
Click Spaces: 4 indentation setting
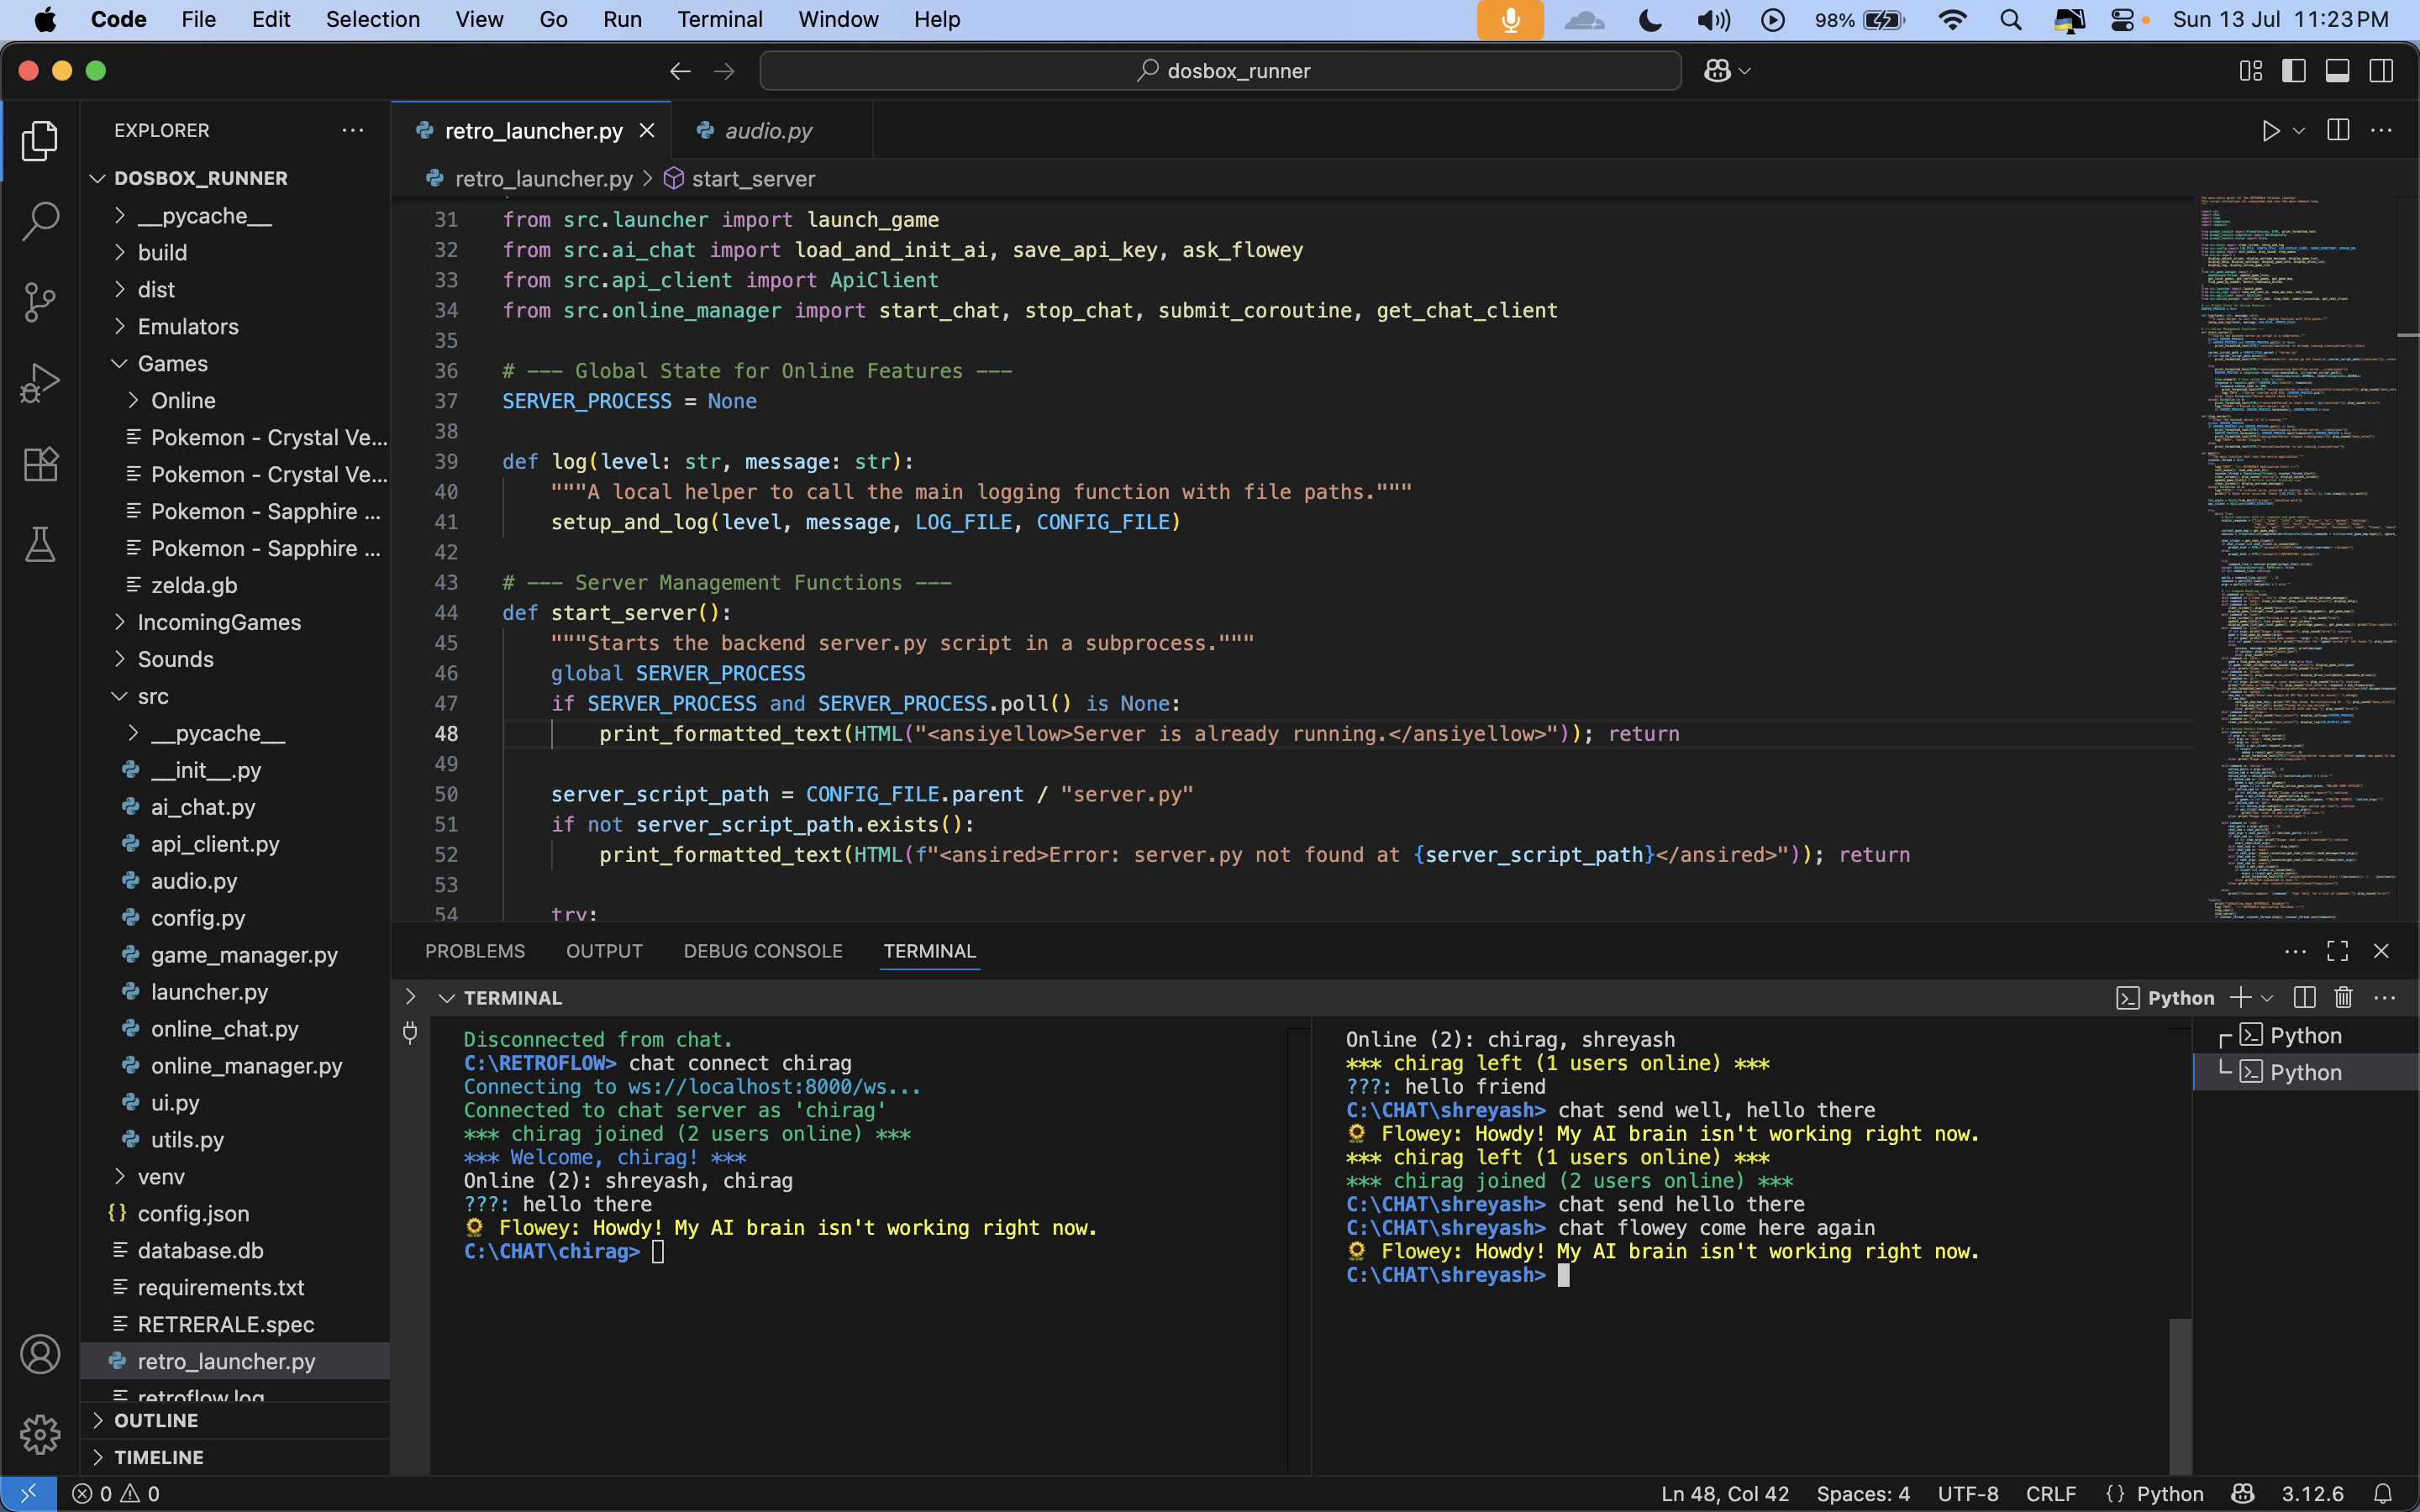[x=1862, y=1494]
